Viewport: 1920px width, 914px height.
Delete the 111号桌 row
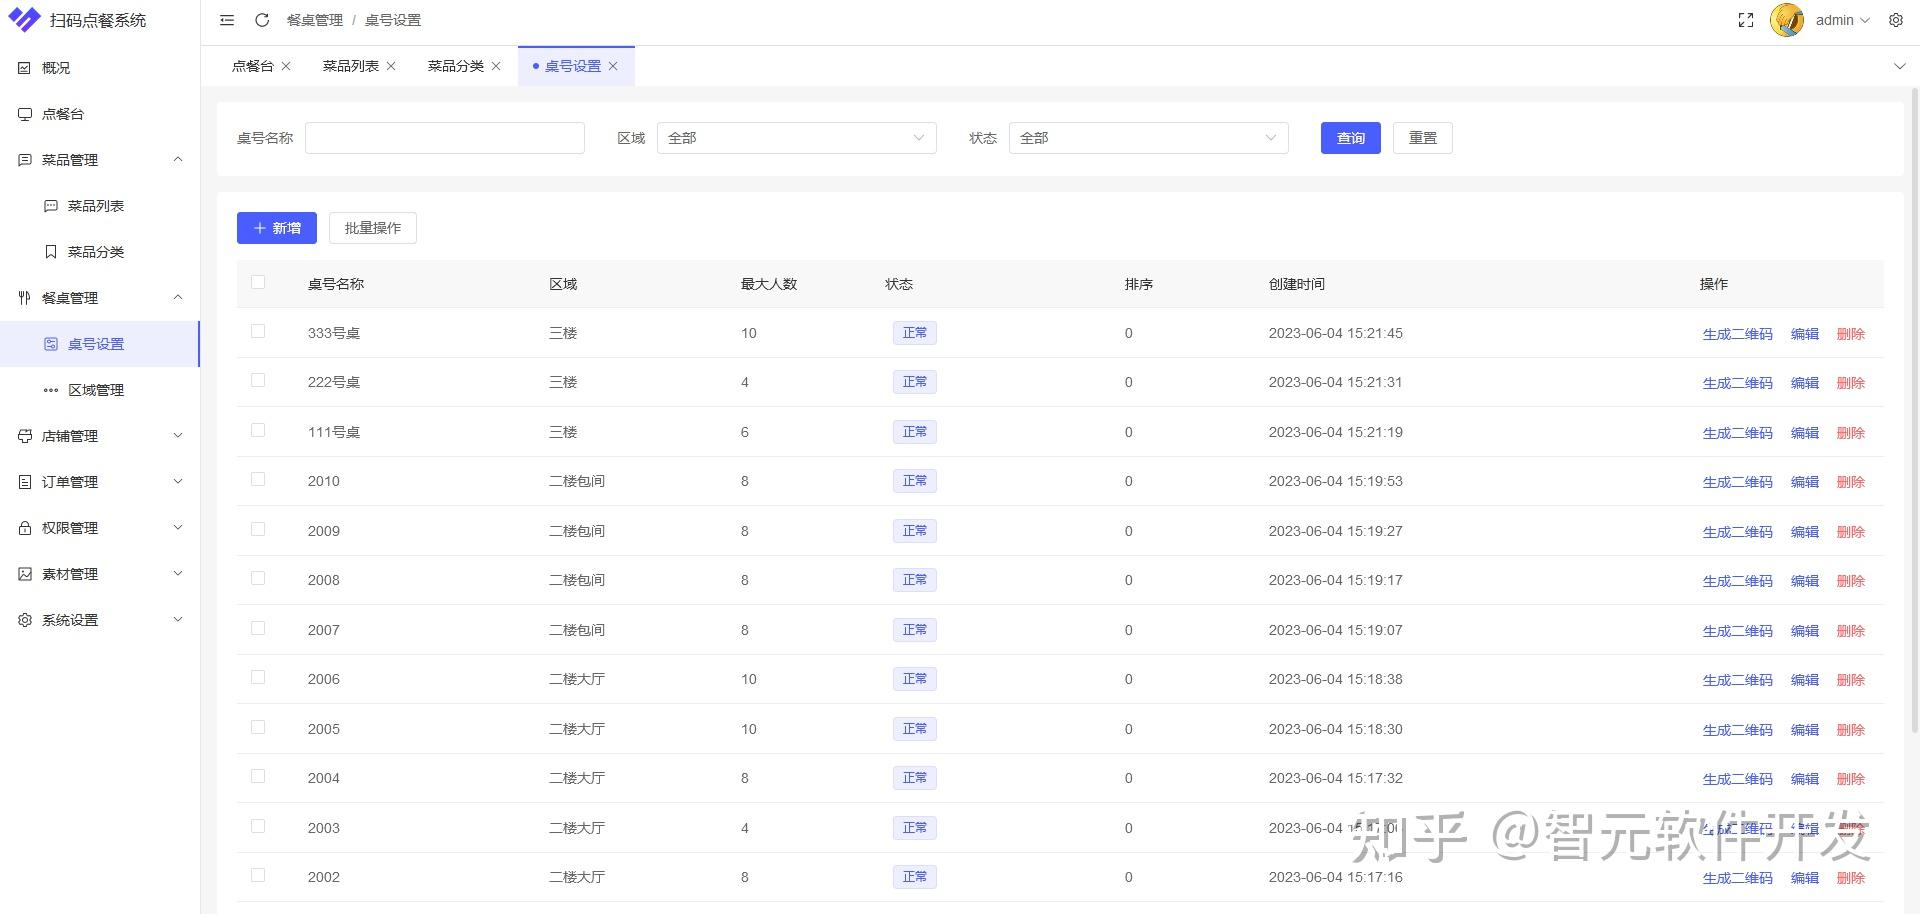(1851, 433)
